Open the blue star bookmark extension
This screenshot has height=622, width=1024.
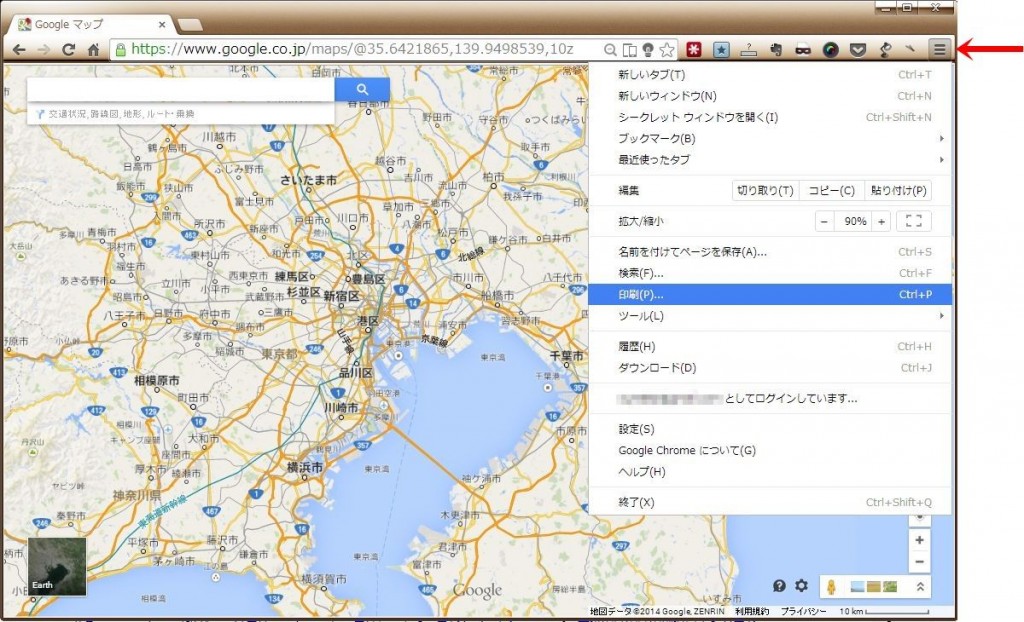tap(721, 50)
